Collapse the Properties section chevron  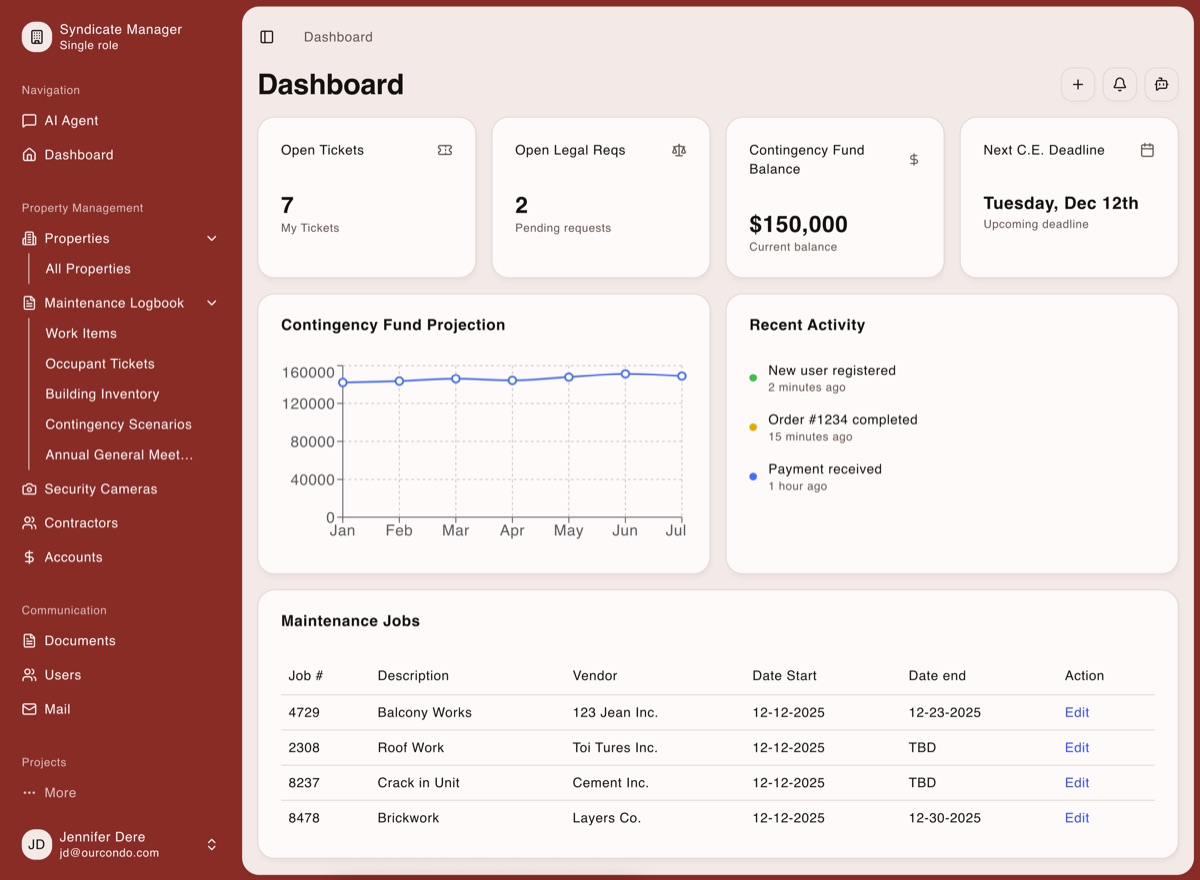click(212, 239)
